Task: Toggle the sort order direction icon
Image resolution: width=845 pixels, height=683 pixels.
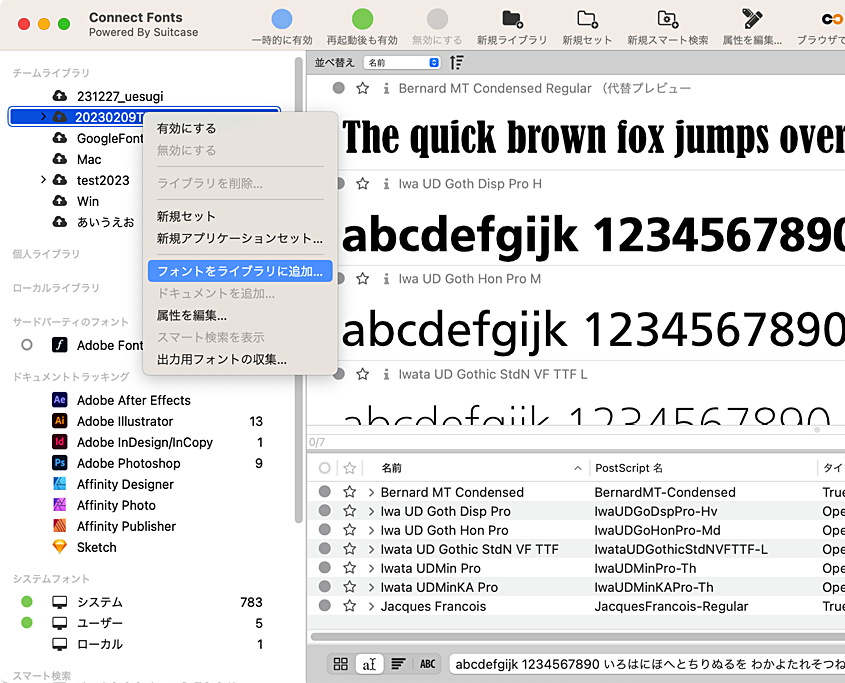Action: click(456, 63)
